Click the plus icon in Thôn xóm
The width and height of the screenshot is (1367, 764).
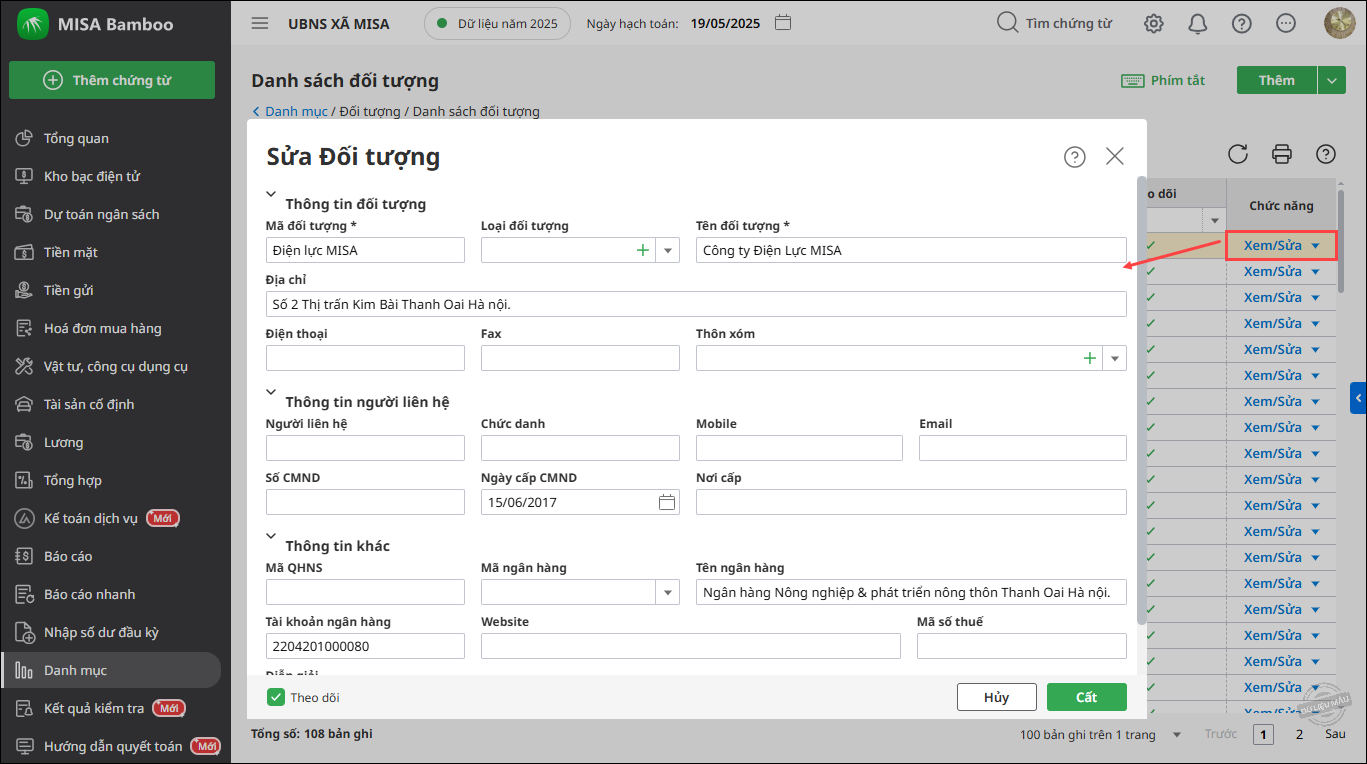(x=1090, y=358)
